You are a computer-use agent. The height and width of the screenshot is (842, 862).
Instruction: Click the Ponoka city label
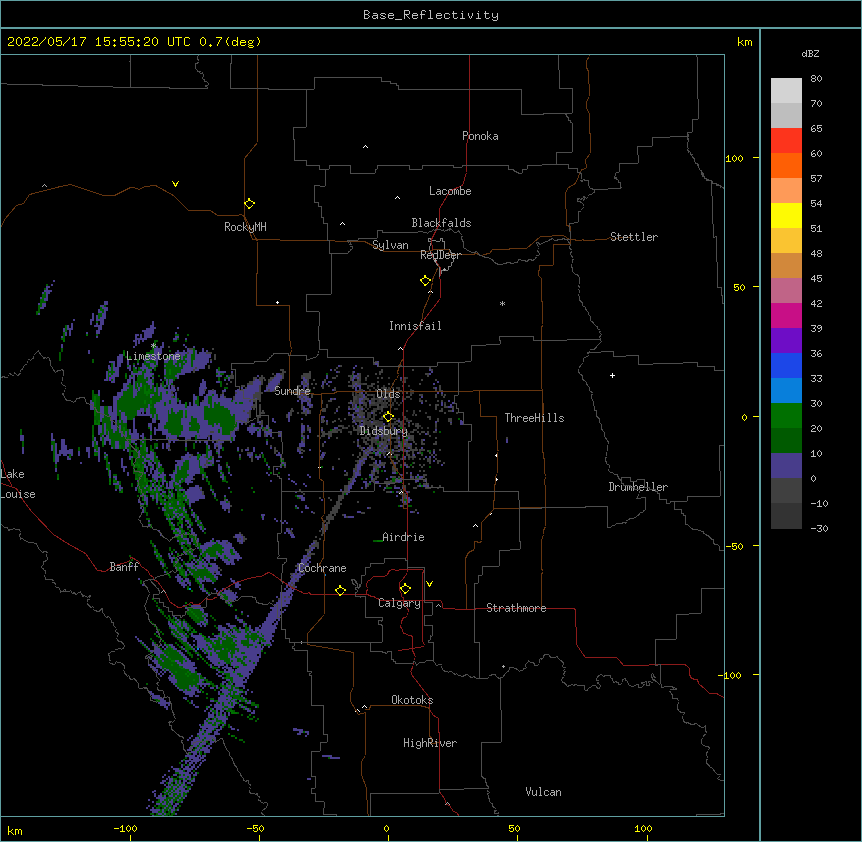(480, 136)
